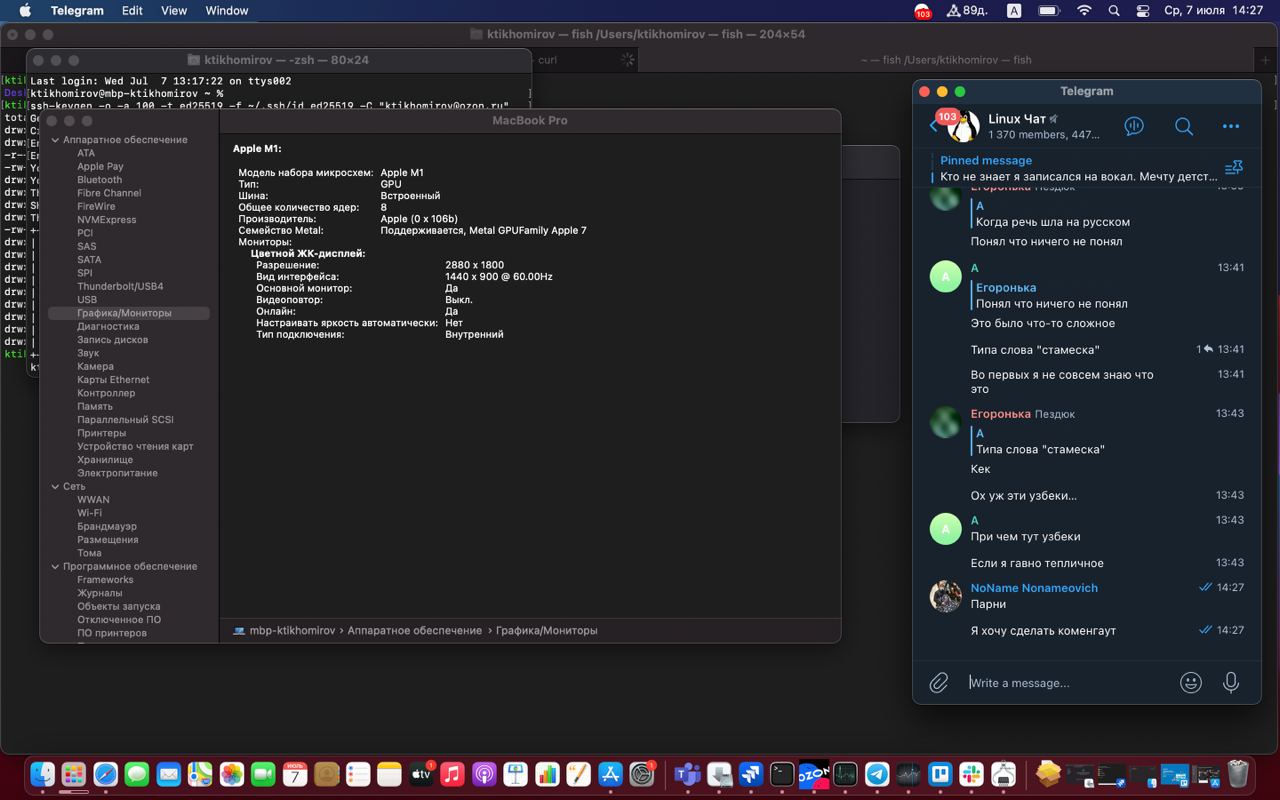Open Apple TV in the Dock

[x=421, y=774]
